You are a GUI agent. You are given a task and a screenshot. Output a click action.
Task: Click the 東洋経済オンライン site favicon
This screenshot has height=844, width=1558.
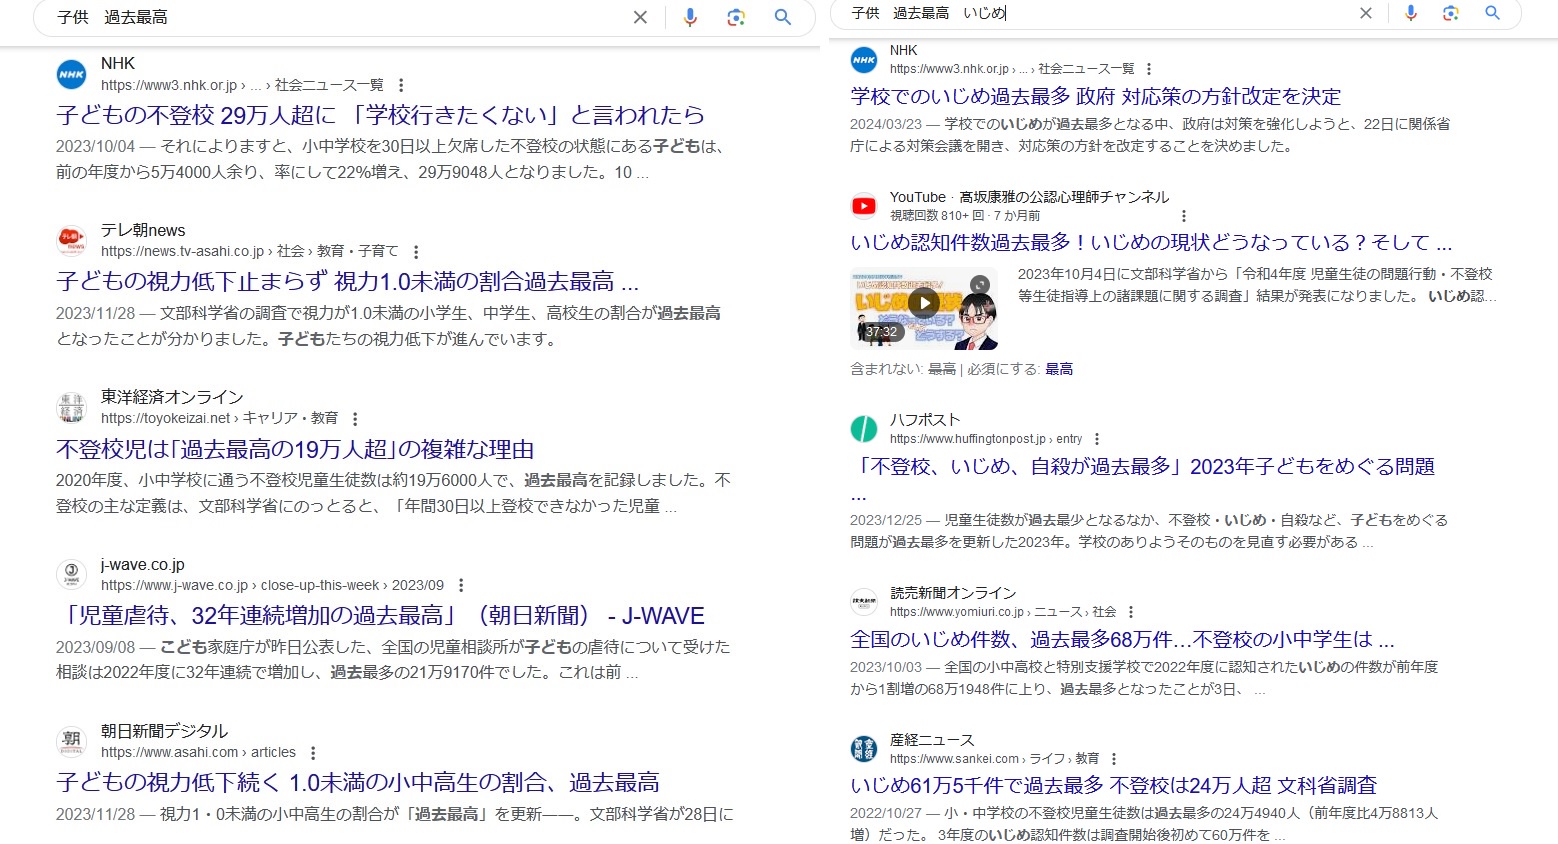[72, 408]
